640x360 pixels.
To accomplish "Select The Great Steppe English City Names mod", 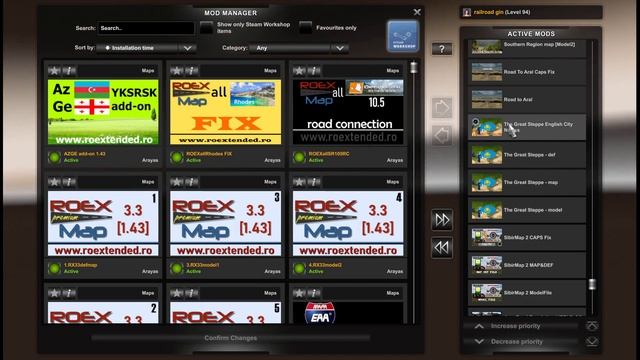I will pos(527,127).
